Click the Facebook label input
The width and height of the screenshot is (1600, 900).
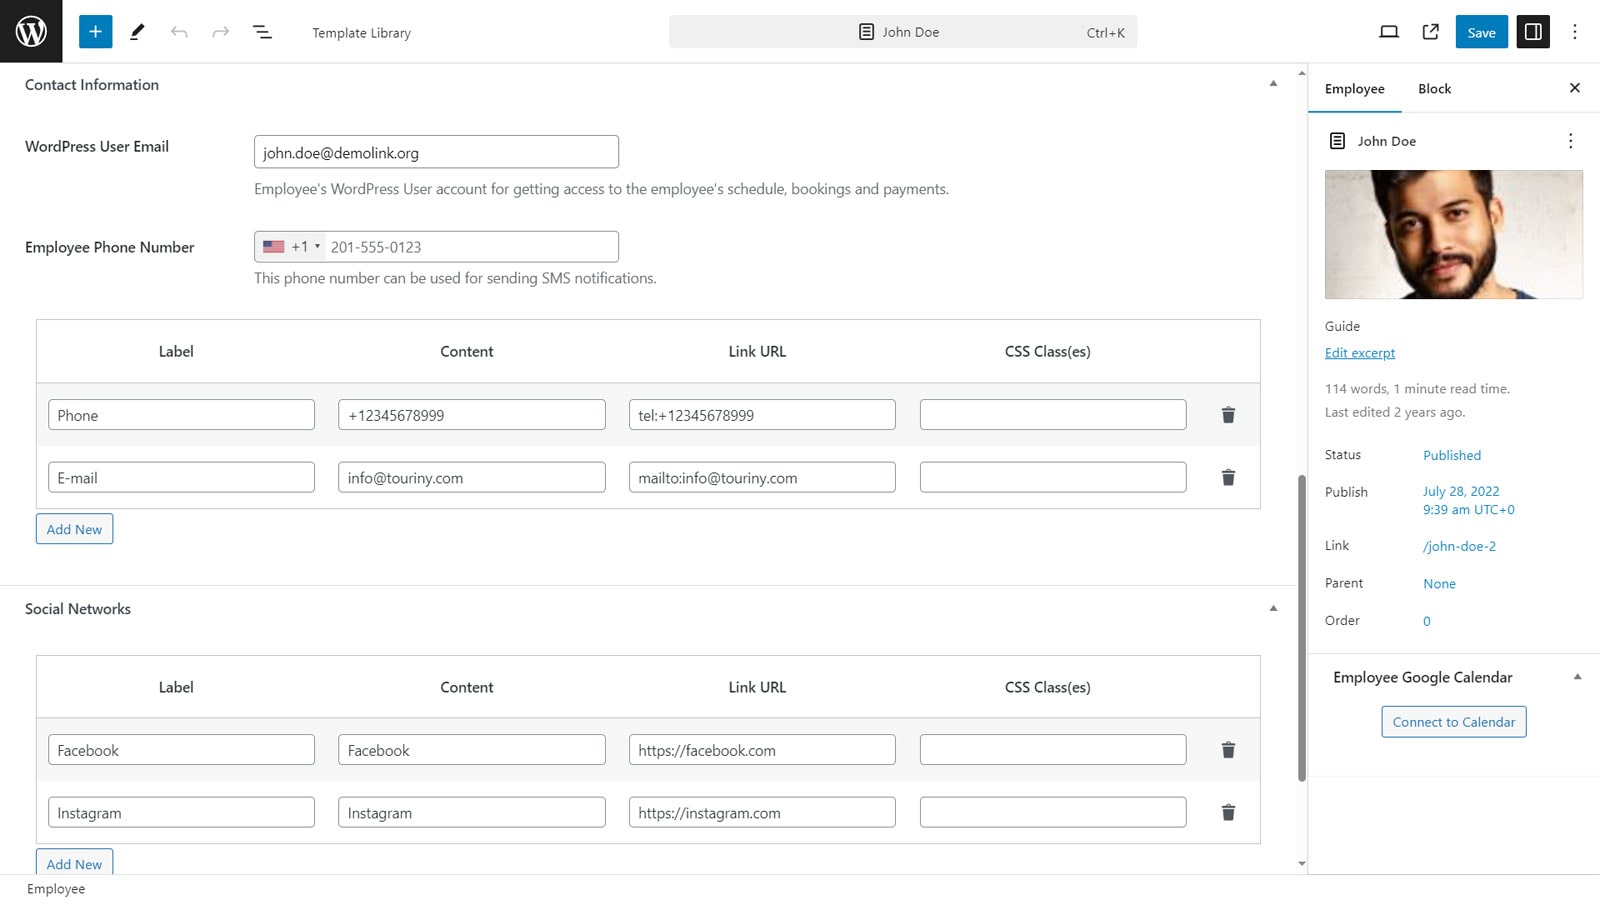(181, 750)
